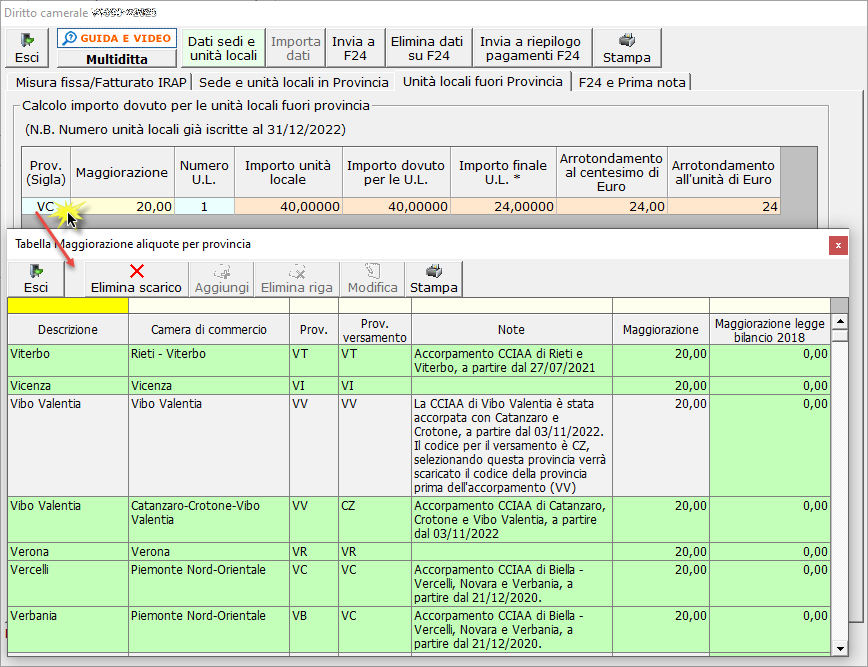The width and height of the screenshot is (868, 667).
Task: Click Elimina scarico red X button
Action: pyautogui.click(x=136, y=278)
